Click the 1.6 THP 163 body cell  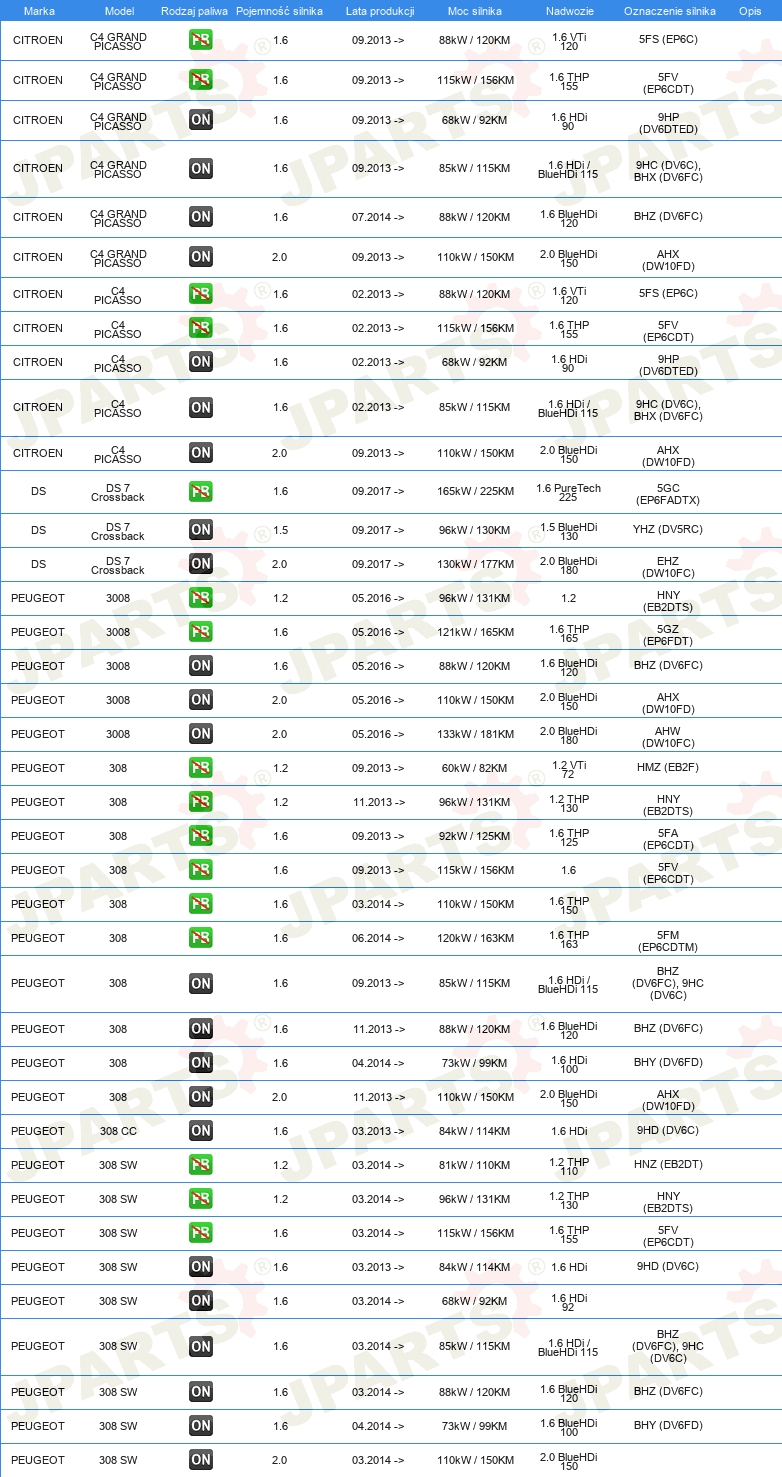coord(569,938)
